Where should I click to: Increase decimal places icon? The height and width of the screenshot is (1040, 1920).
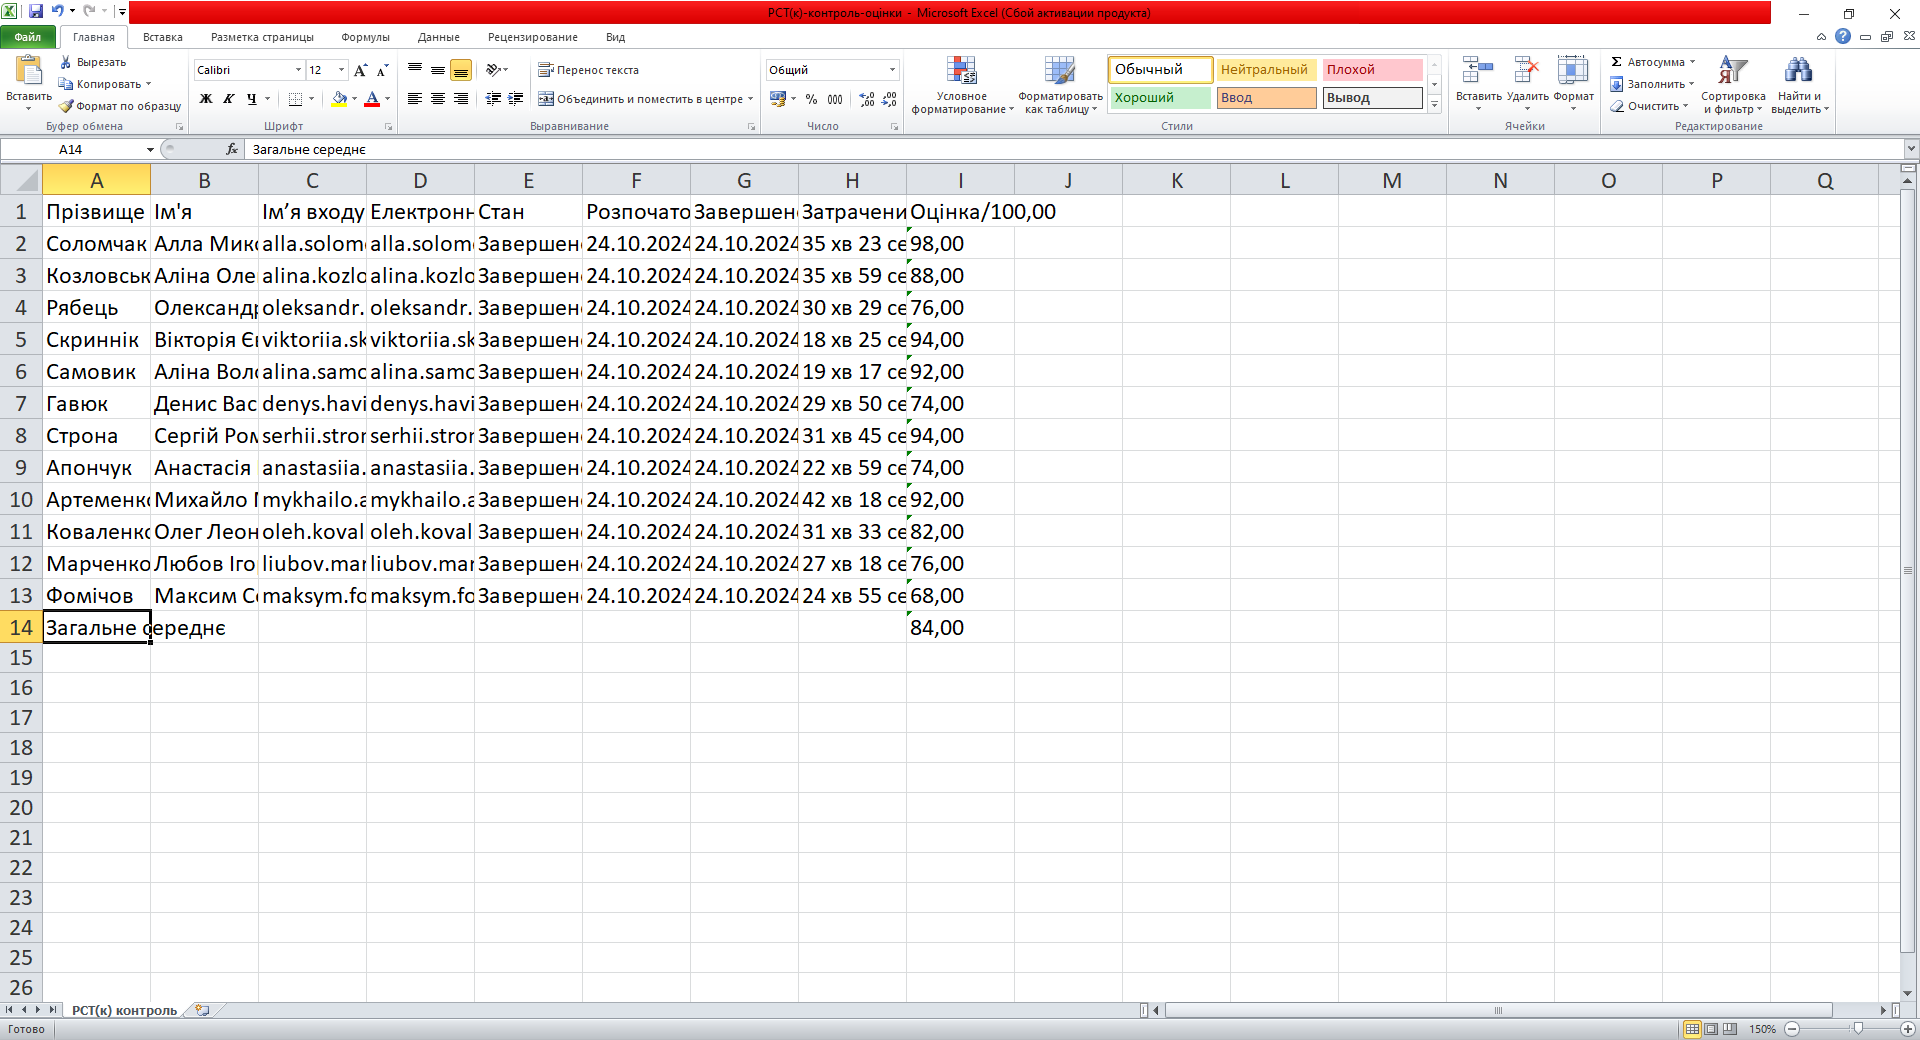tap(867, 99)
